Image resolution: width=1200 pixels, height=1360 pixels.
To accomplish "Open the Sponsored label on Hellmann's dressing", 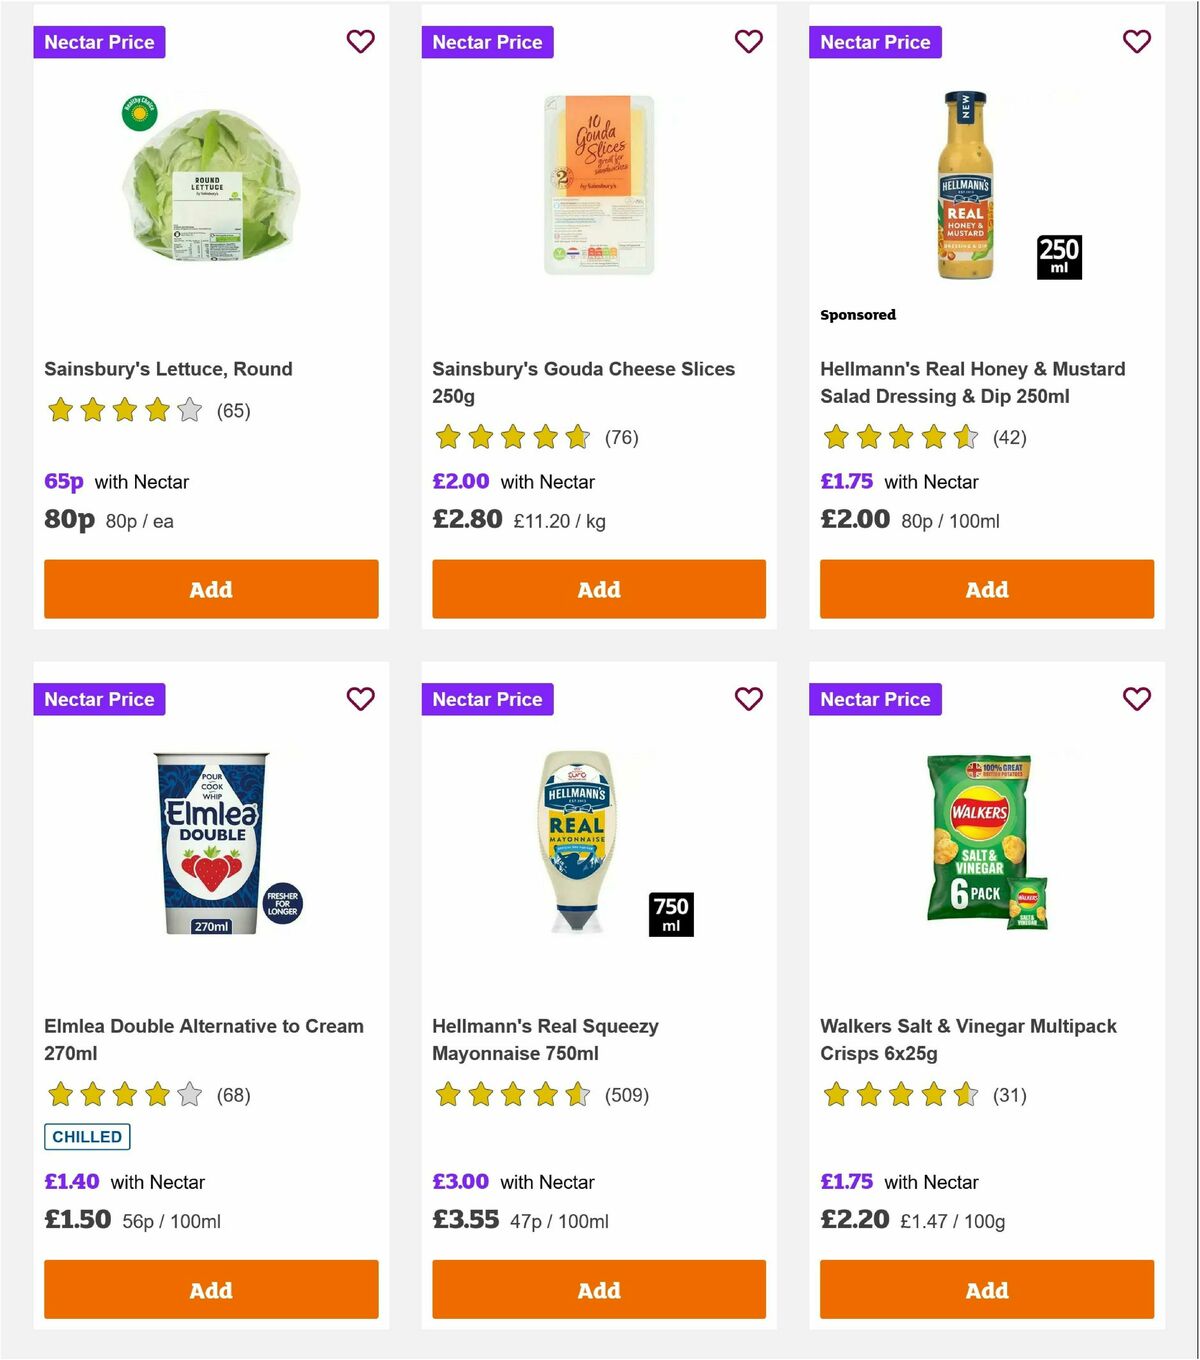I will pos(857,314).
